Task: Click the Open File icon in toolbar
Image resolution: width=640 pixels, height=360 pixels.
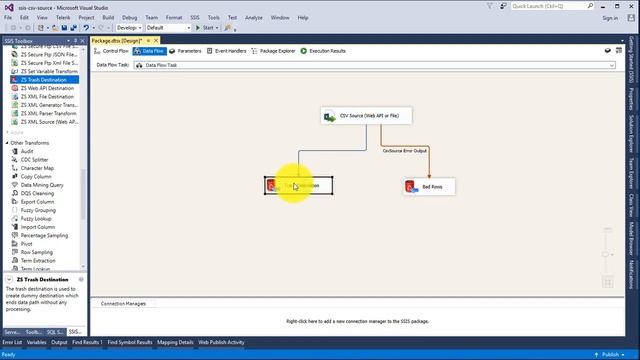Action: (54, 28)
